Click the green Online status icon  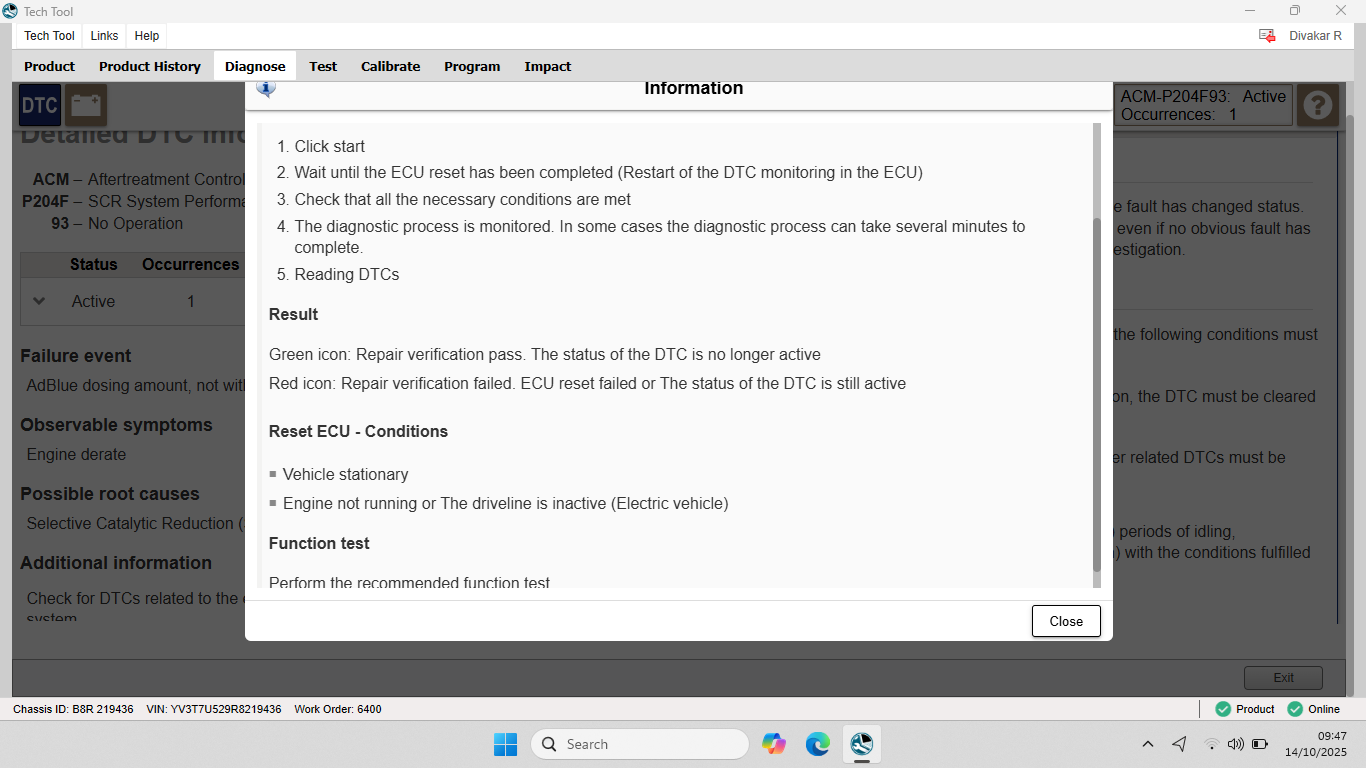pos(1295,709)
